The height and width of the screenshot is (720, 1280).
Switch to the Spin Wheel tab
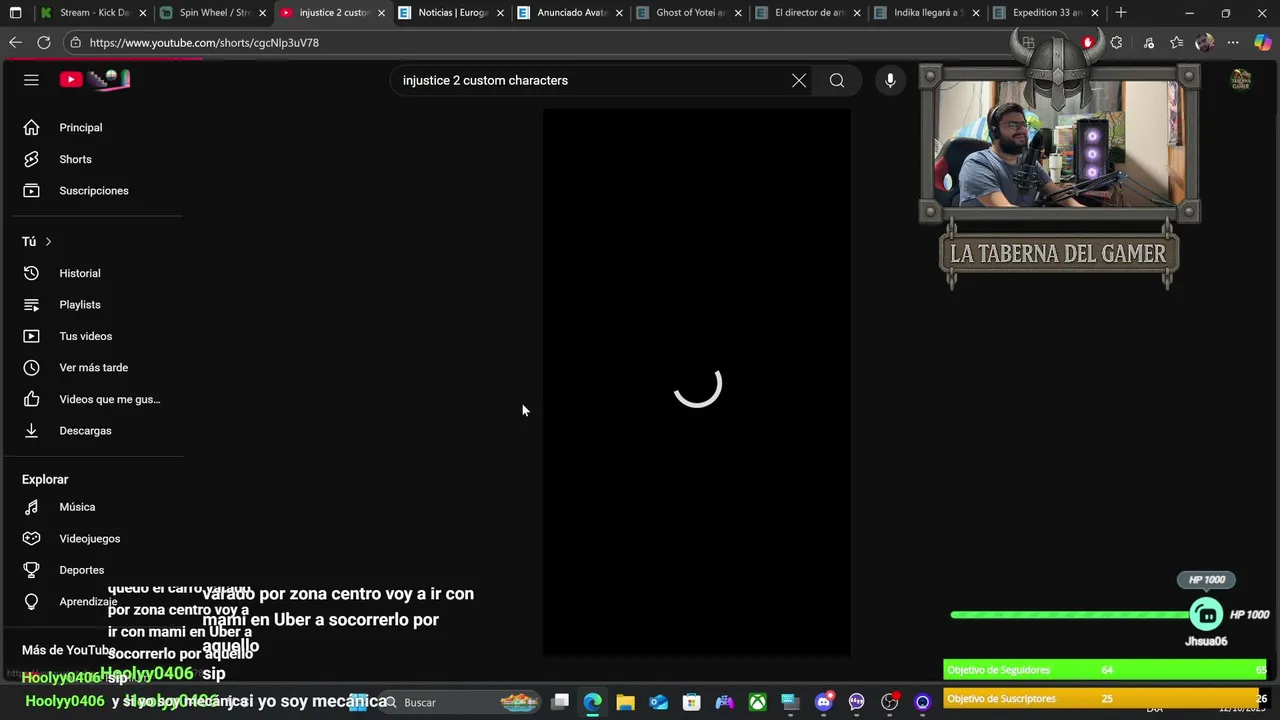pos(213,13)
